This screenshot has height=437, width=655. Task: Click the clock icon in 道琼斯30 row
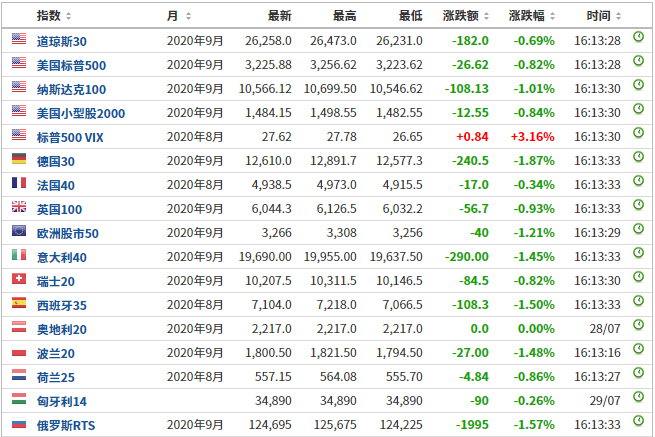[x=638, y=36]
